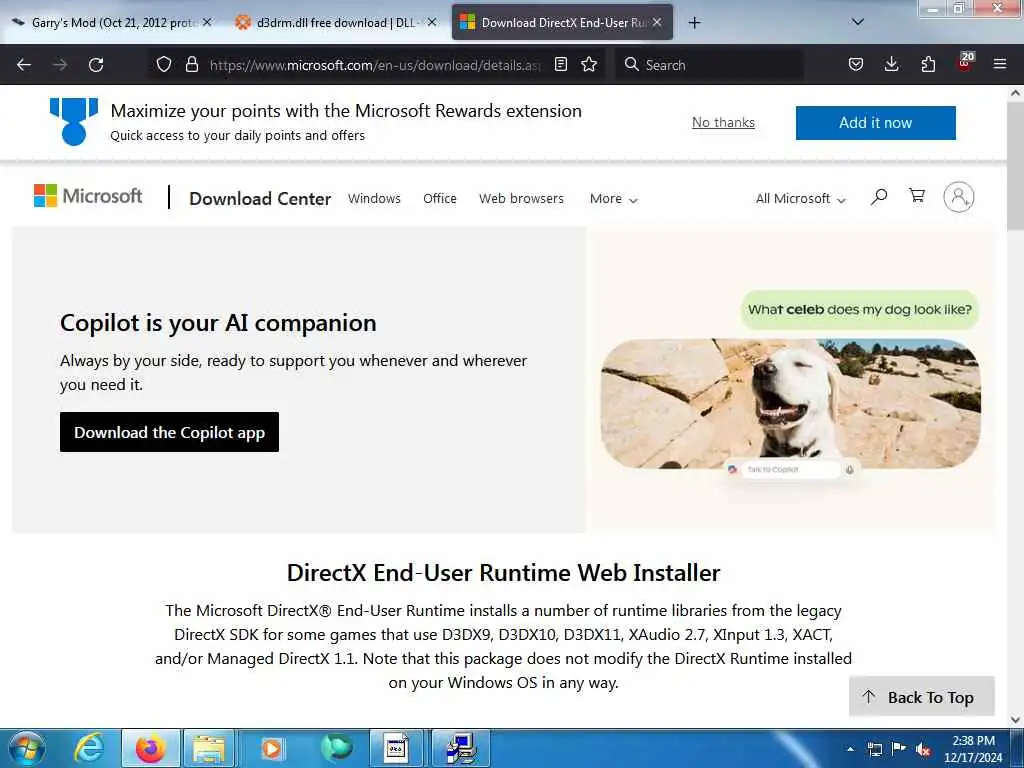Open the Firefox downloads panel
1024x768 pixels.
tap(891, 64)
